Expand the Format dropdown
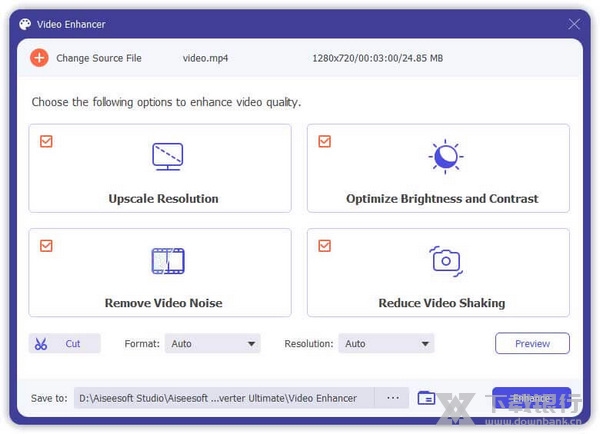The image size is (600, 434). coord(212,344)
